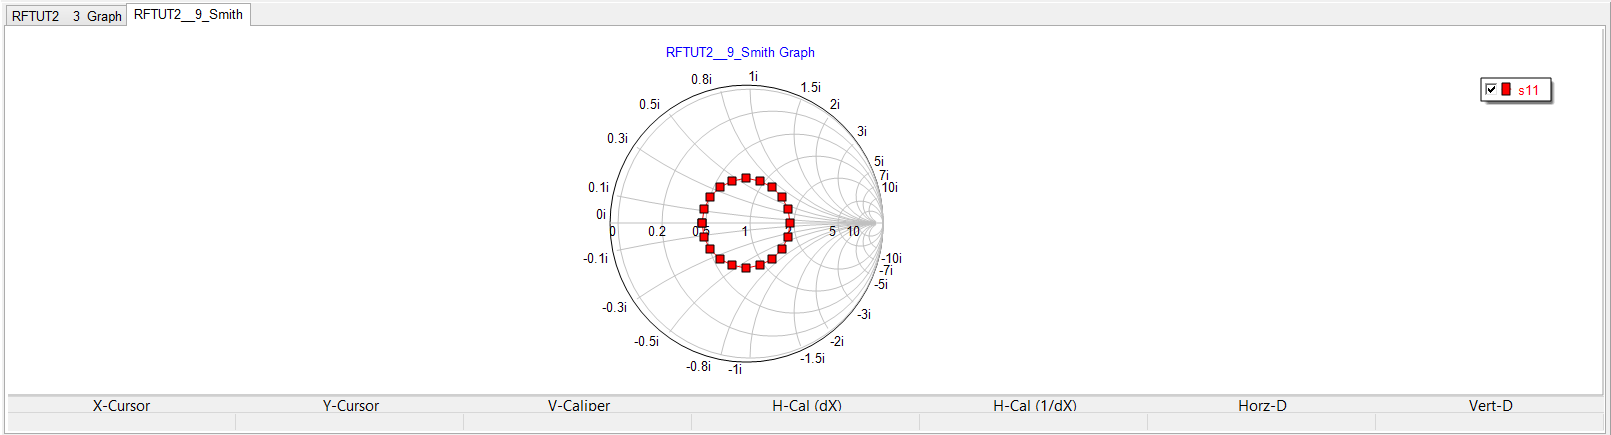Click the 2i reactance label
This screenshot has height=435, width=1611.
click(834, 104)
